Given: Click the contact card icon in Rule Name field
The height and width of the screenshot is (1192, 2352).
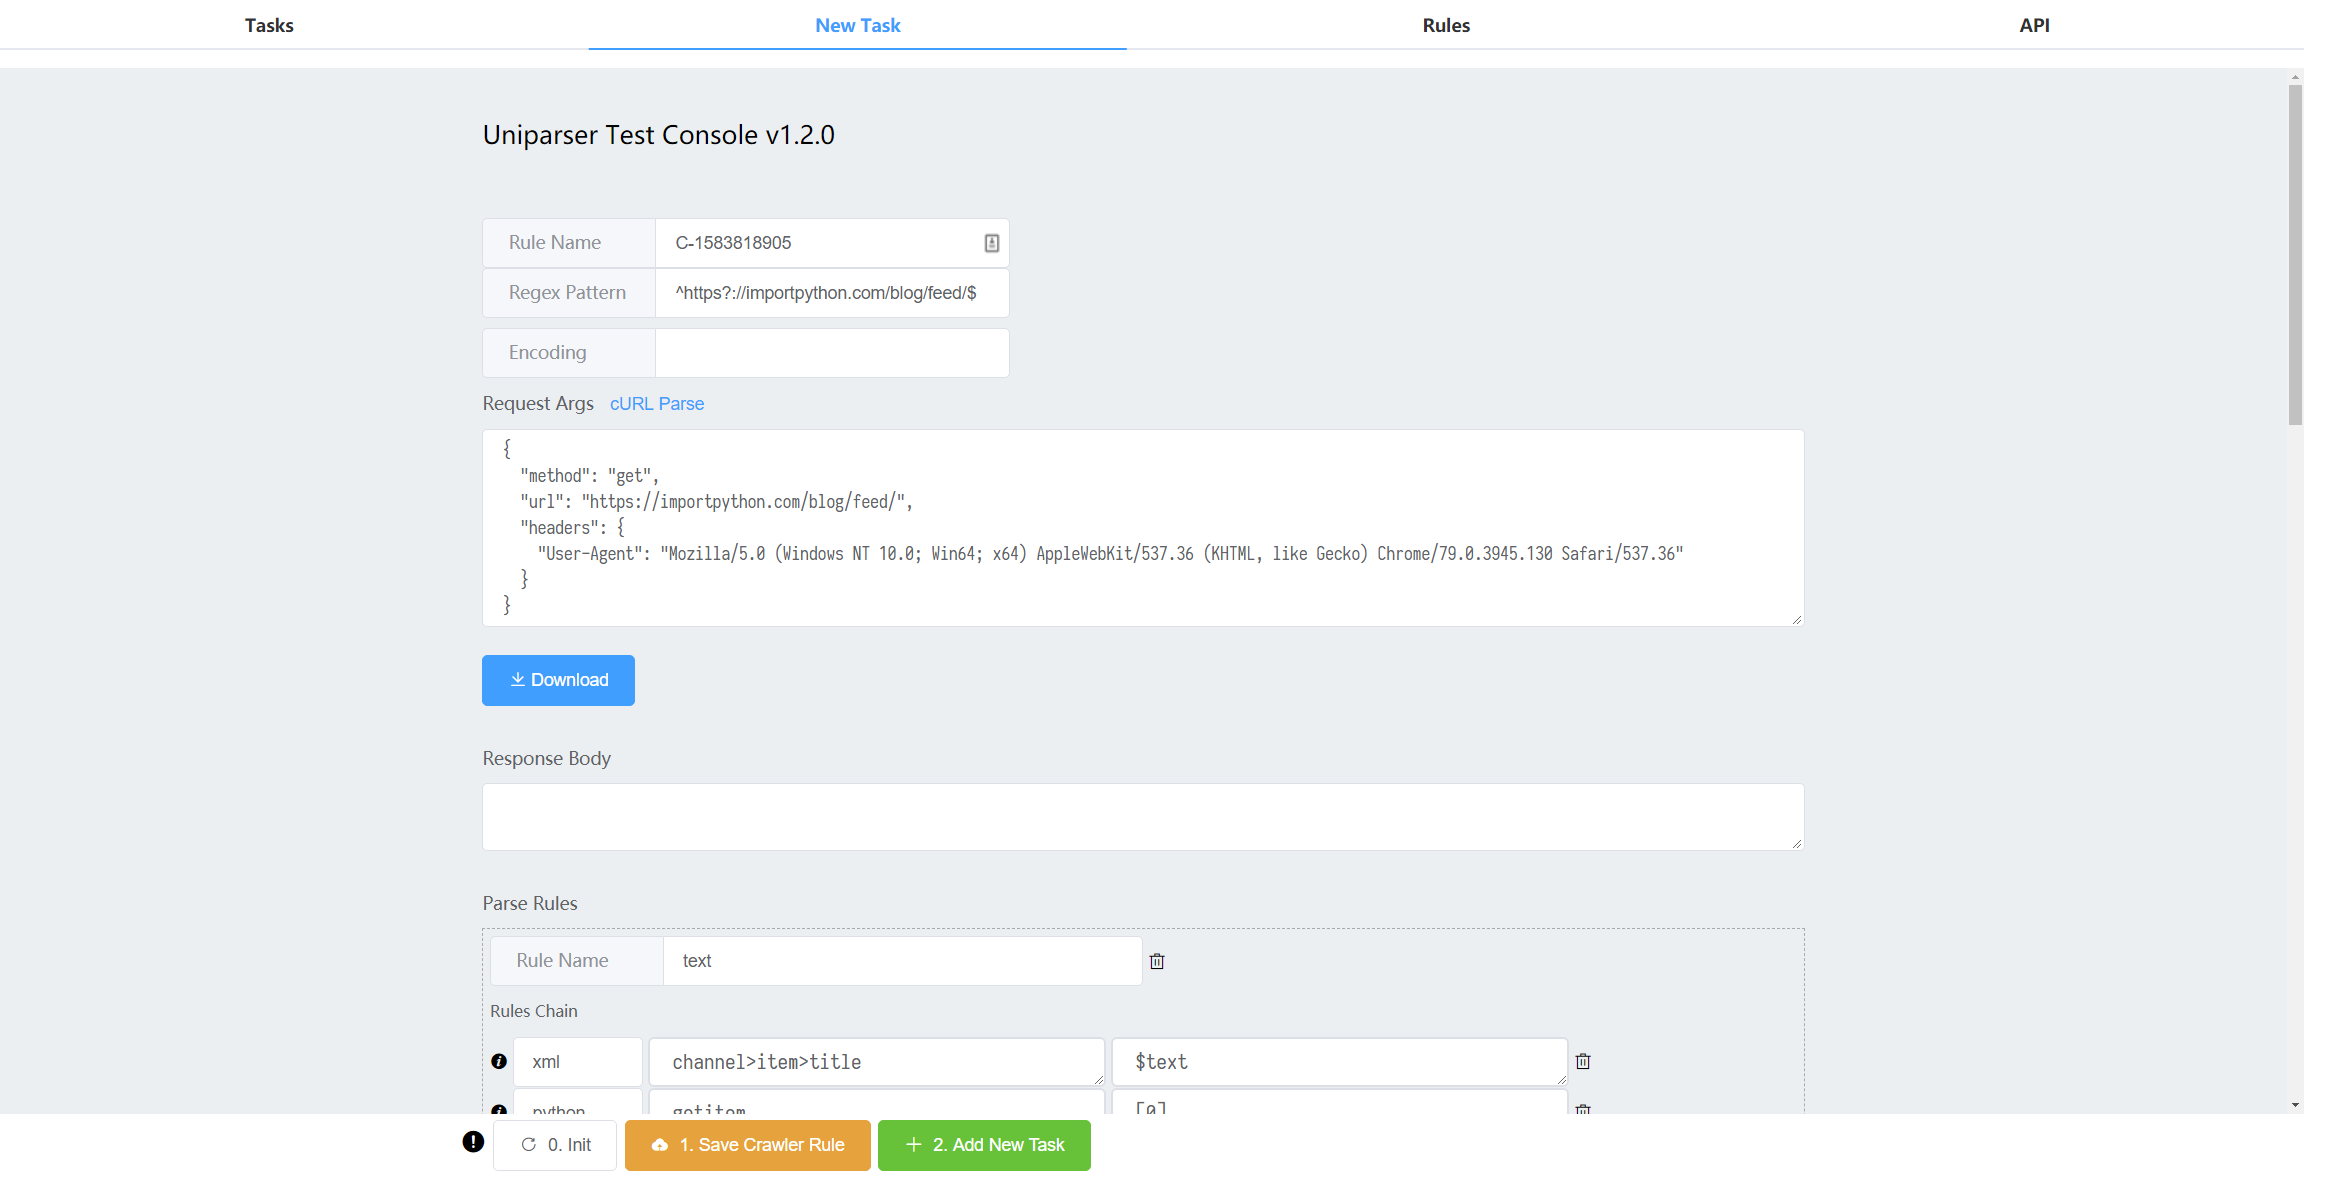Looking at the screenshot, I should point(991,243).
